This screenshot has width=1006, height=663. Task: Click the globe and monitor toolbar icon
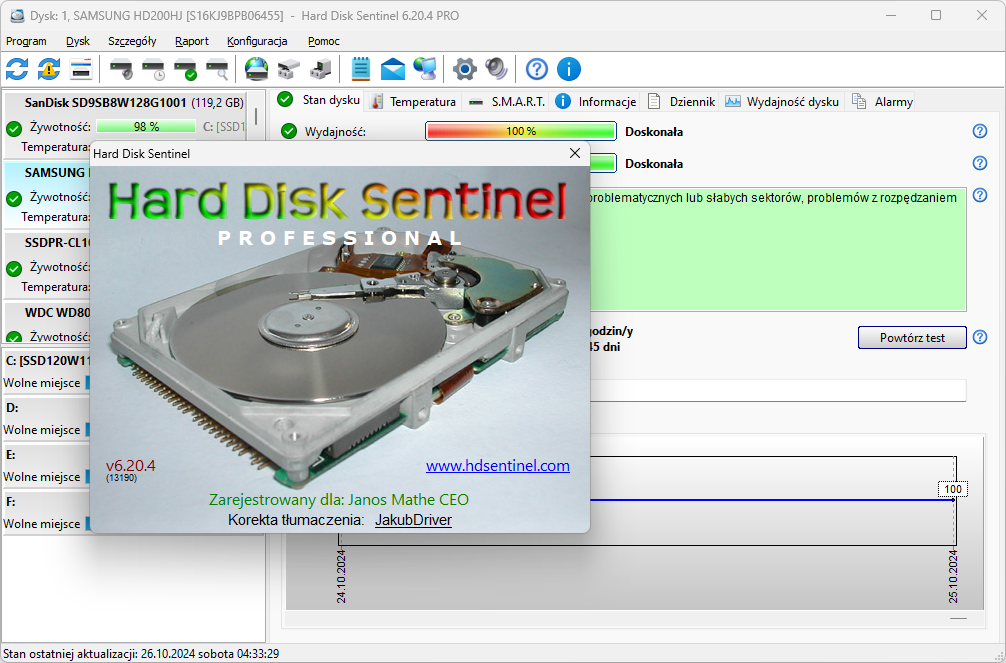click(x=425, y=69)
